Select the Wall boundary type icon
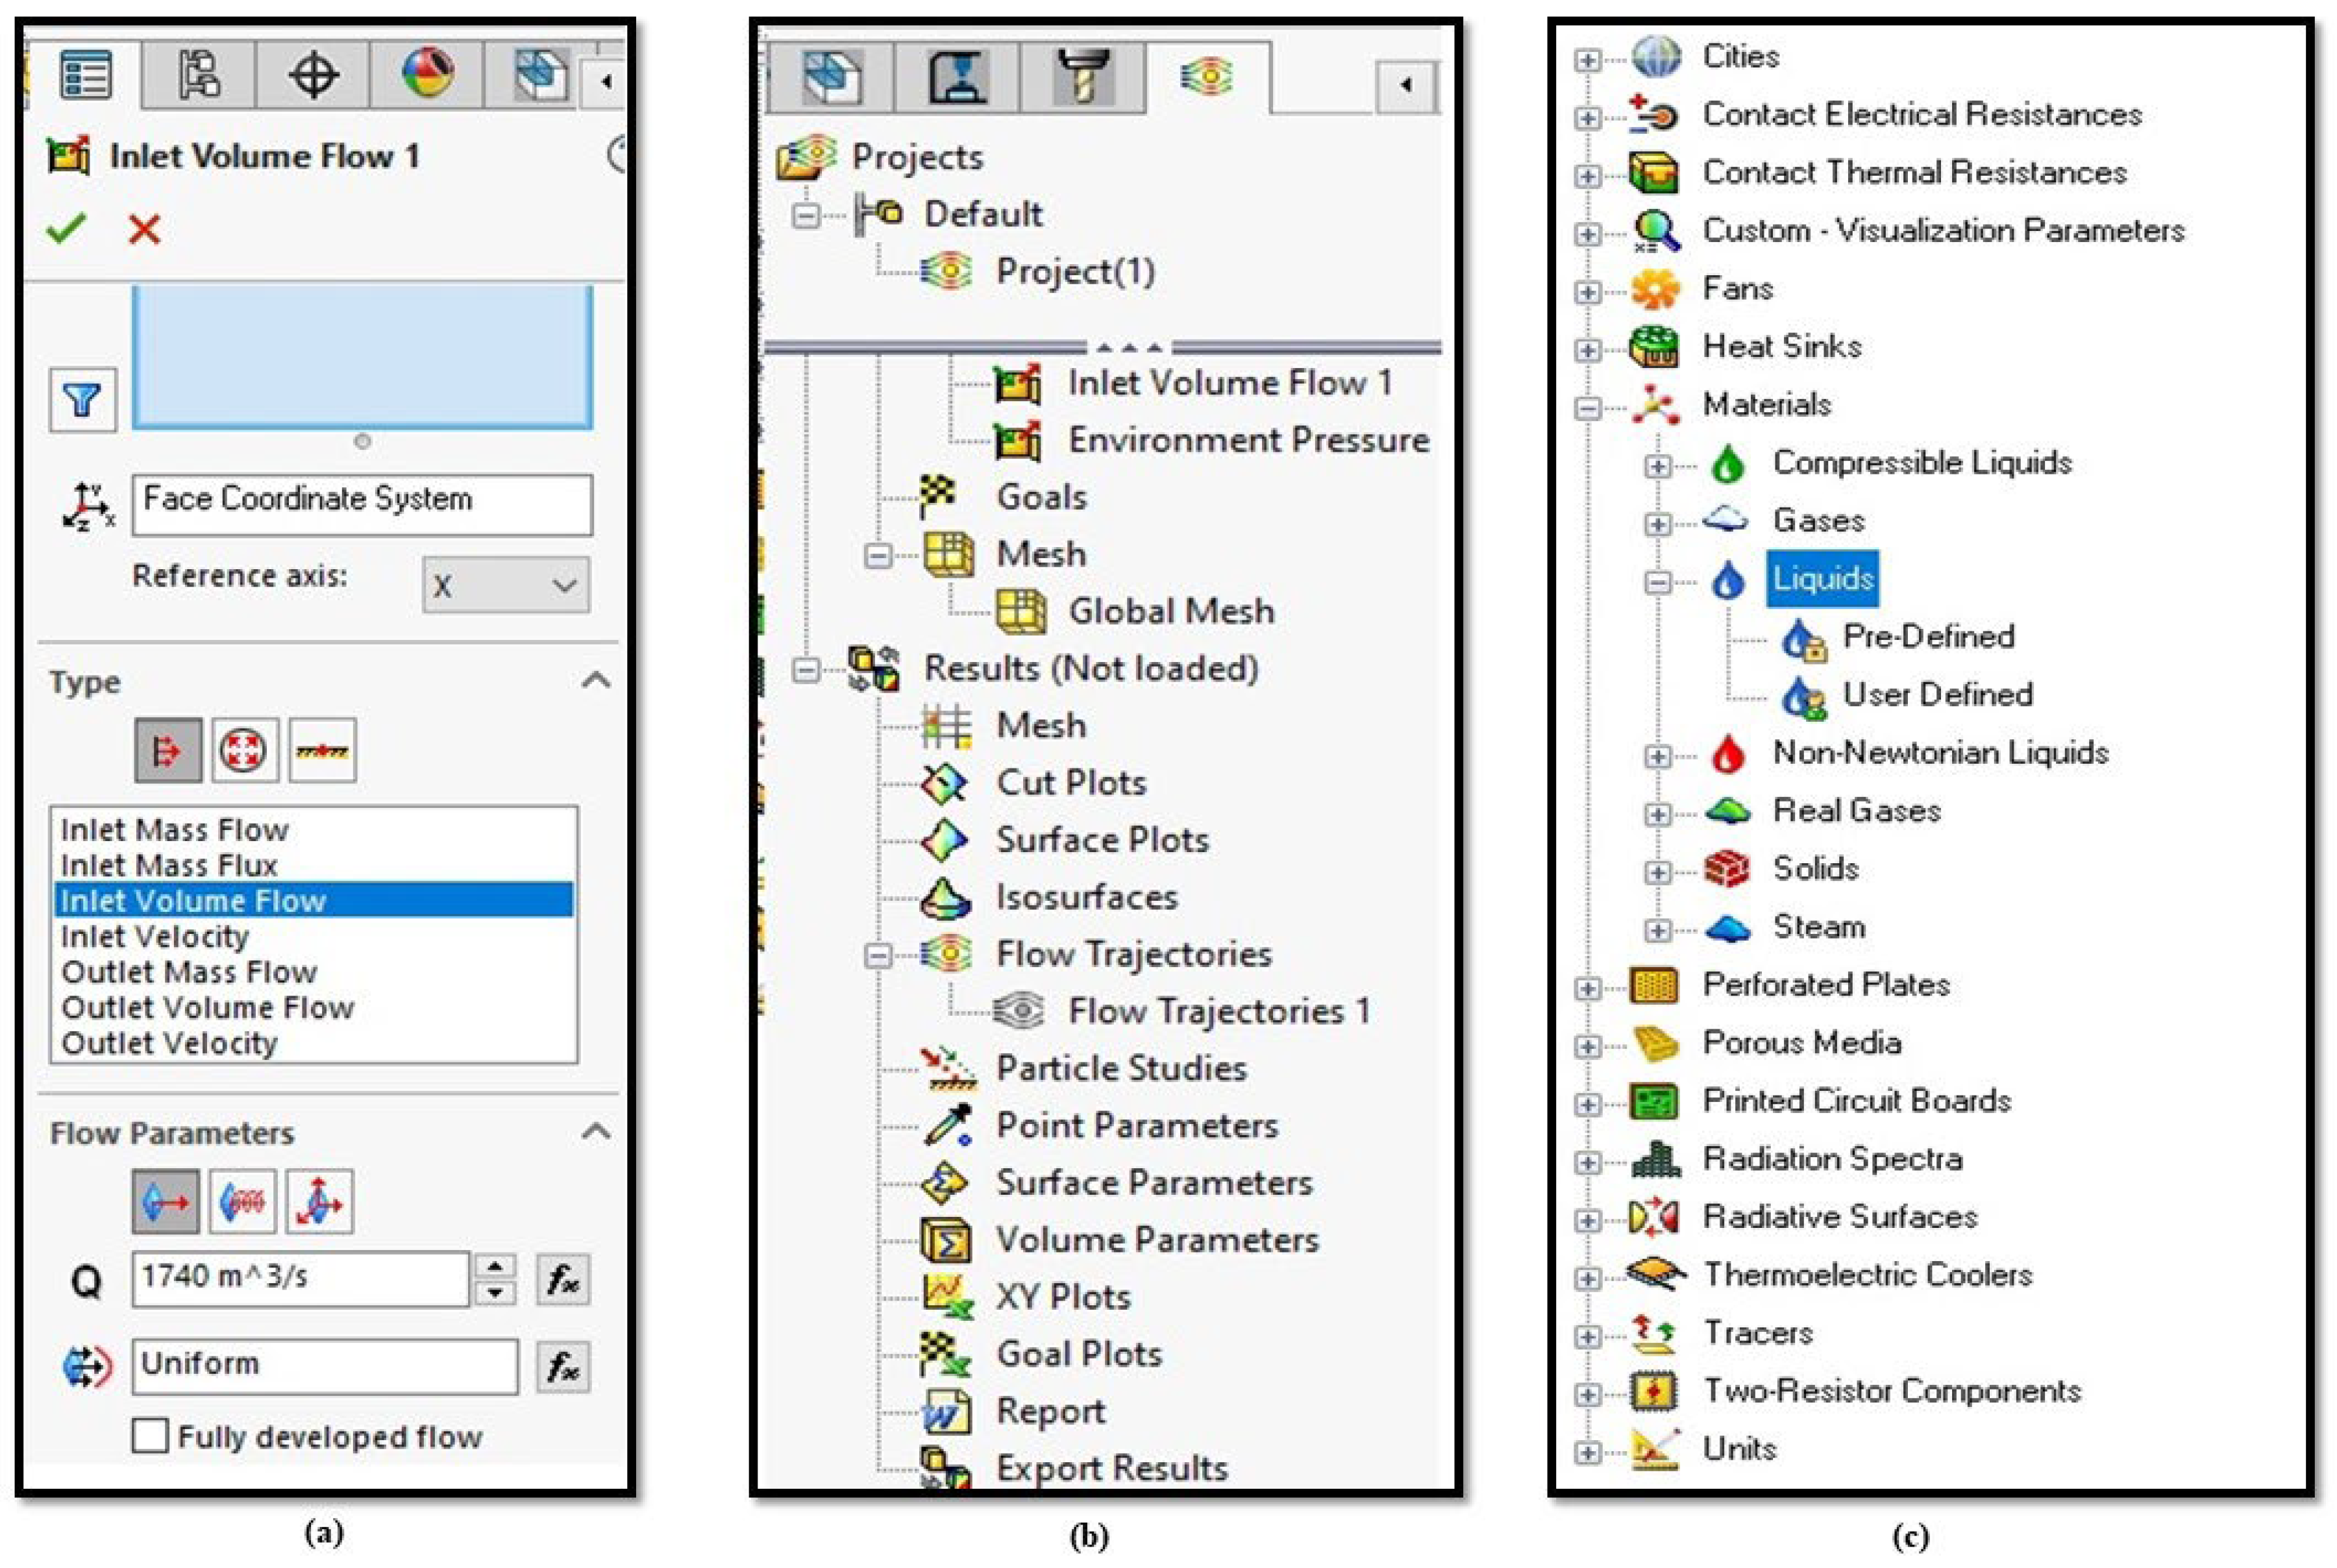This screenshot has width=2337, height=1568. coord(322,750)
